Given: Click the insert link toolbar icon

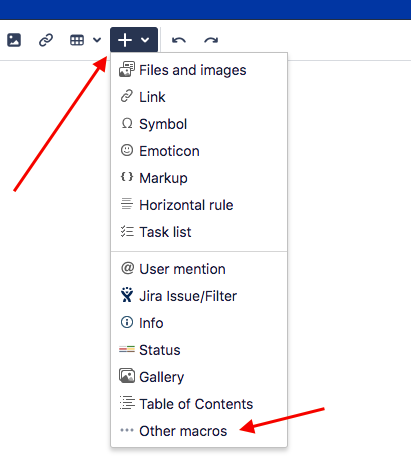Looking at the screenshot, I should (46, 40).
